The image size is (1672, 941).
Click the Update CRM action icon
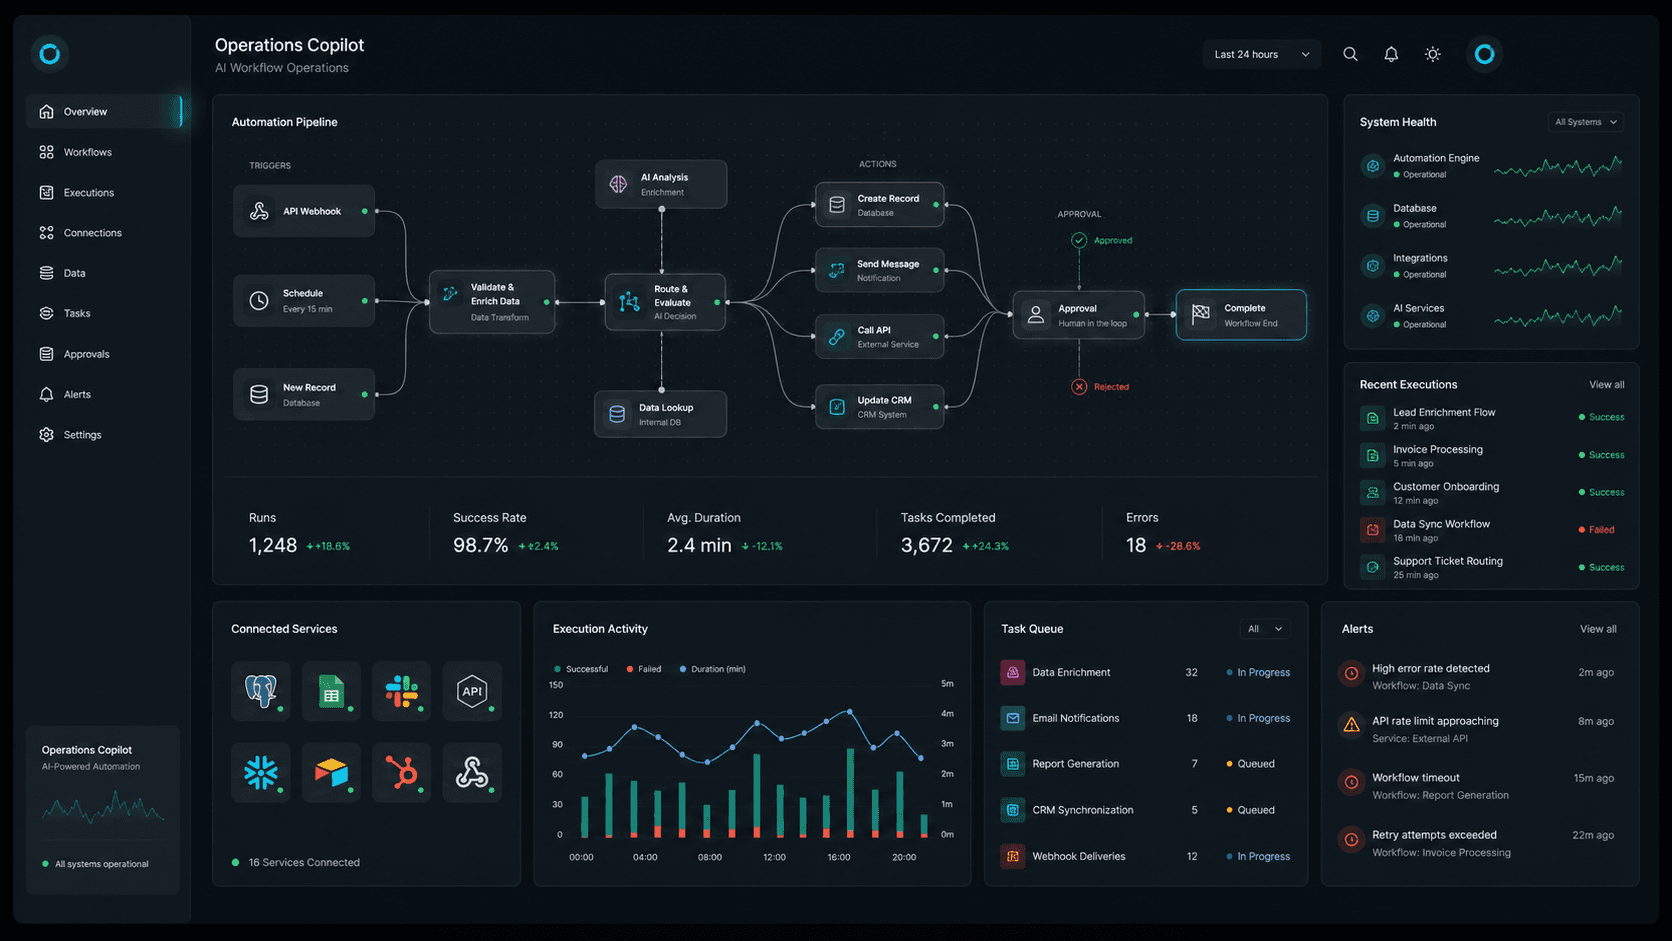[837, 407]
